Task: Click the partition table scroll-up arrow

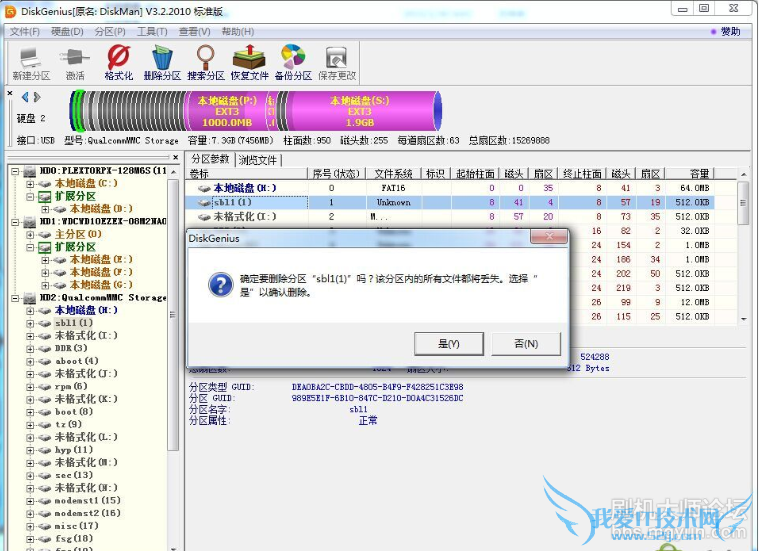Action: click(x=744, y=174)
